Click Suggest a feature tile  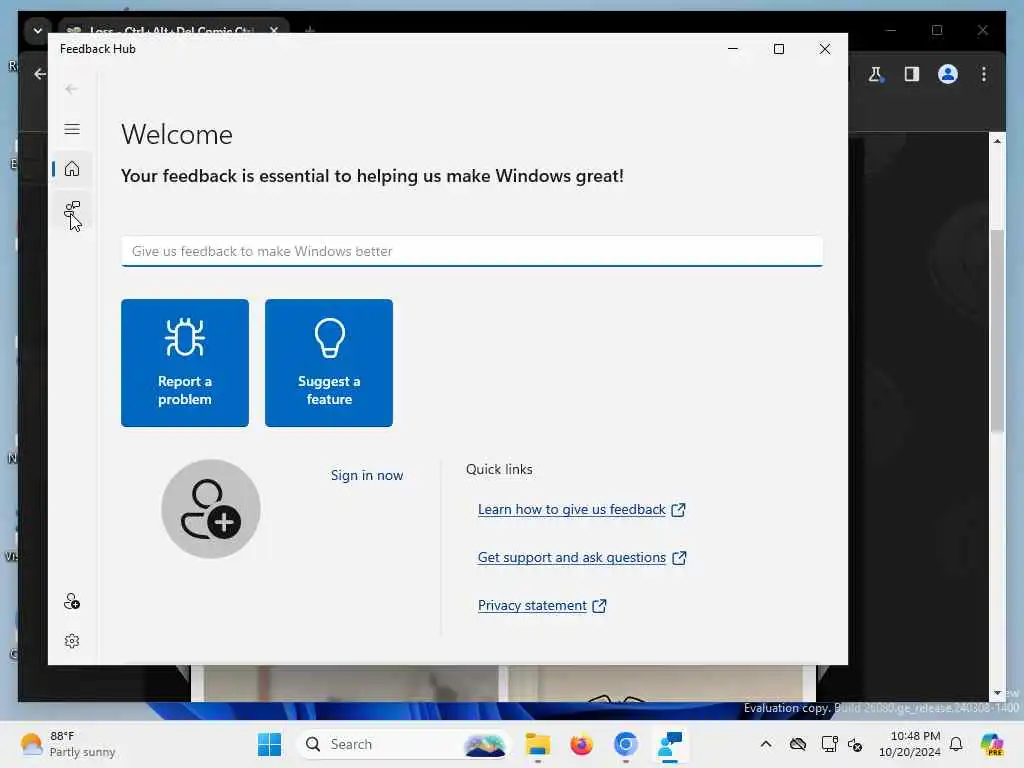click(329, 363)
